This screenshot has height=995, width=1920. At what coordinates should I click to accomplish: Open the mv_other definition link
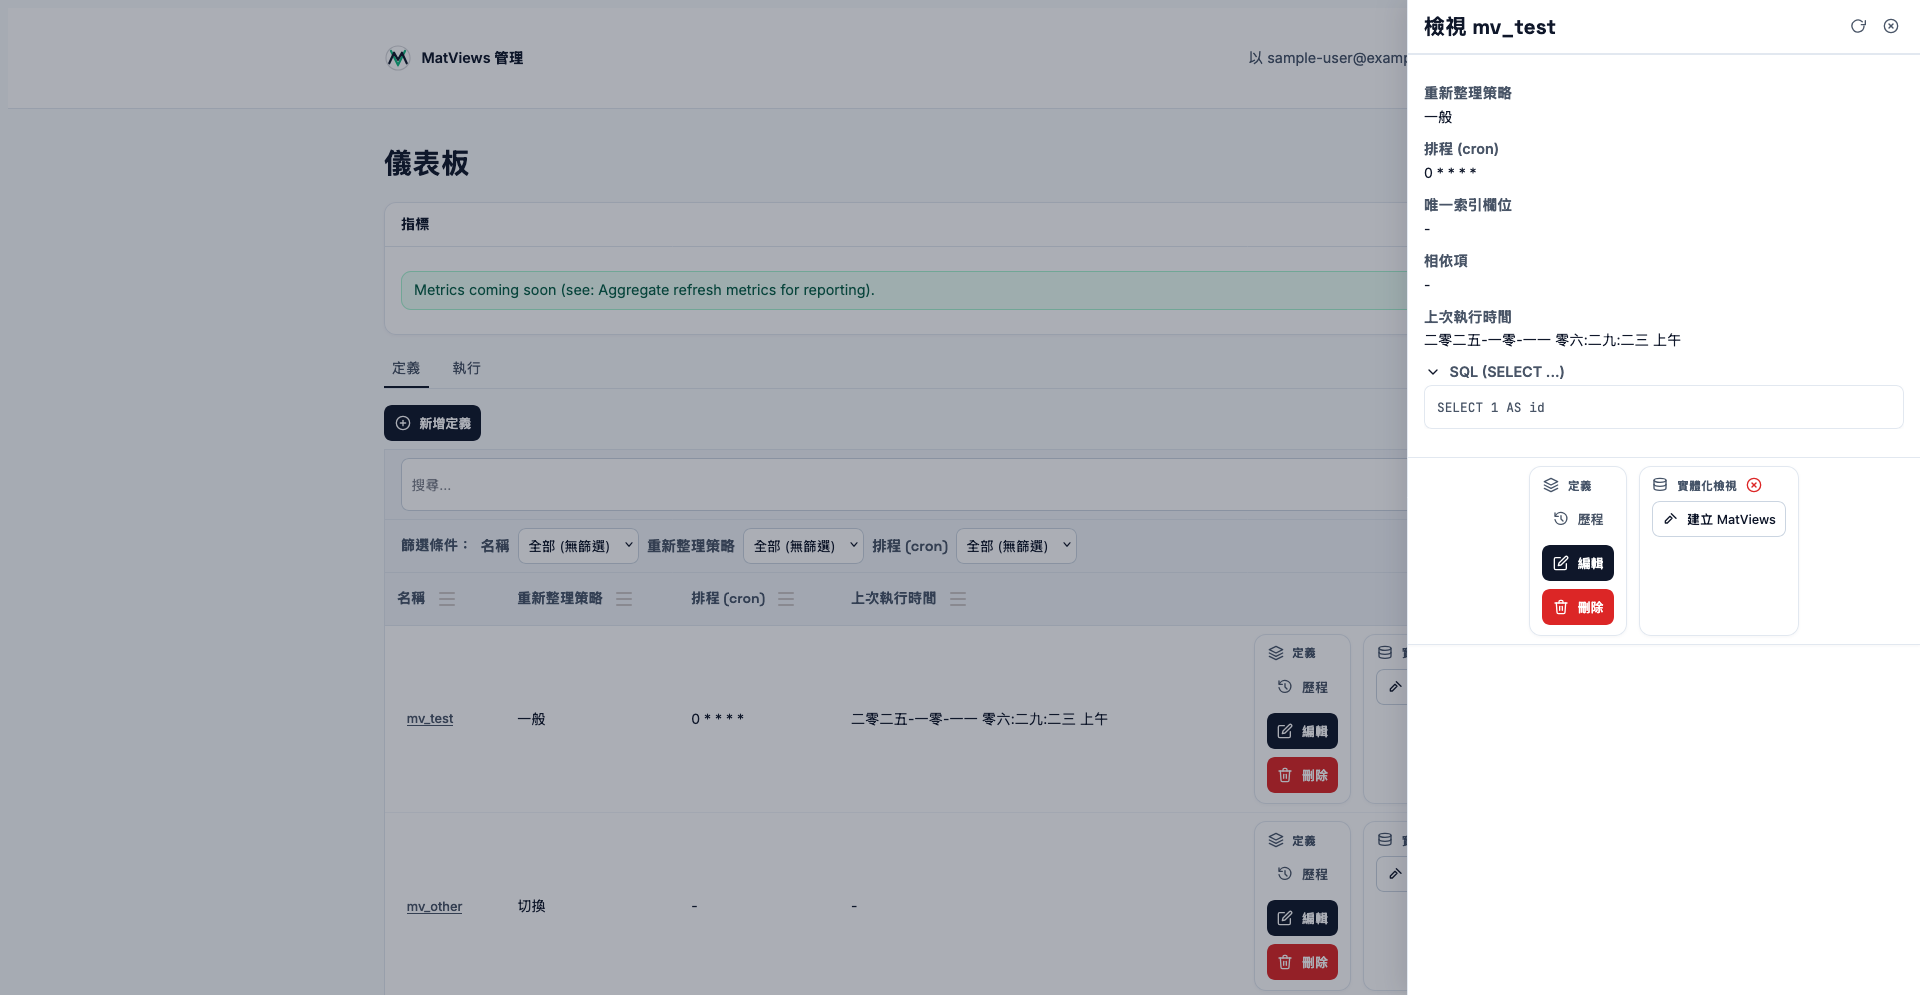click(434, 907)
